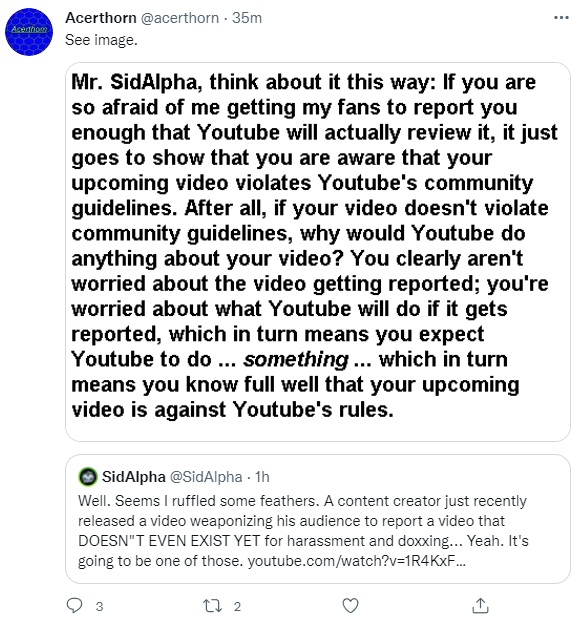The height and width of the screenshot is (628, 586).
Task: Click the 'See image.' tweet text
Action: pyautogui.click(x=101, y=40)
